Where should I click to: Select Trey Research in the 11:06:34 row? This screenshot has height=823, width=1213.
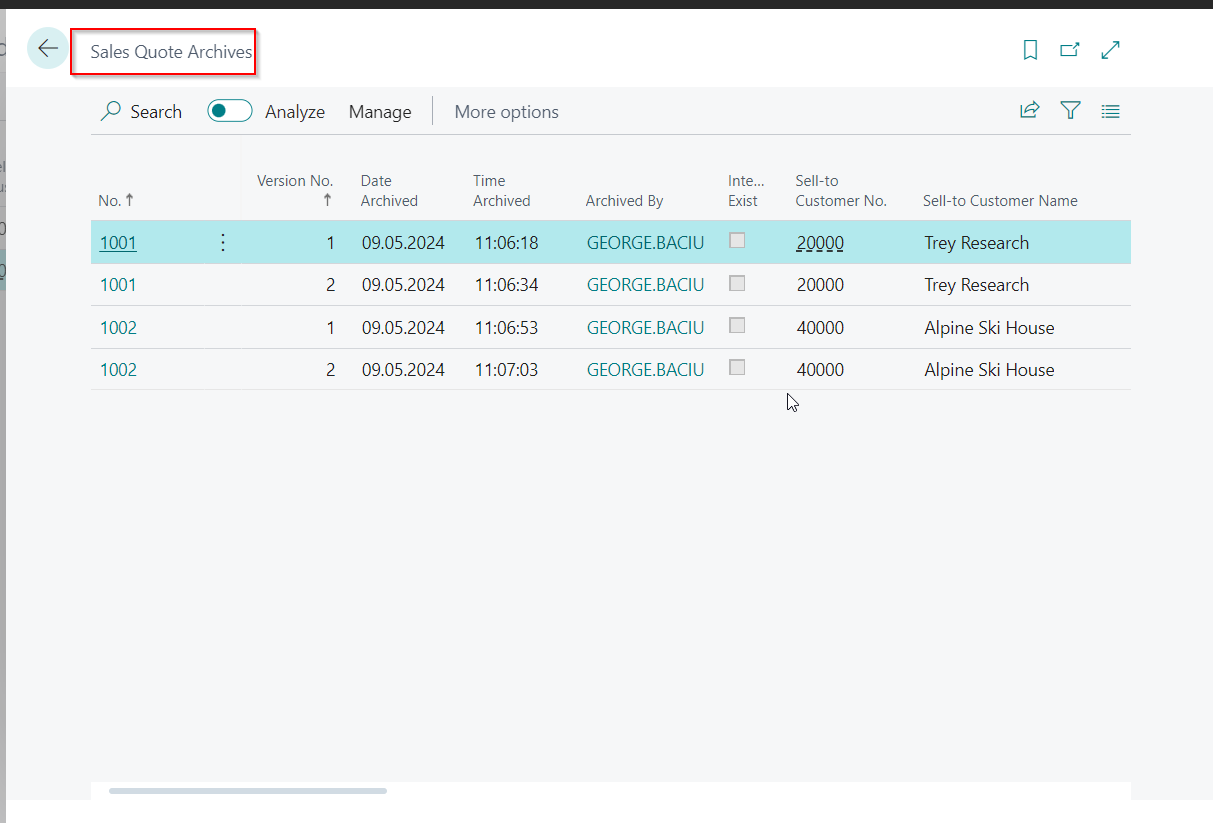coord(976,285)
